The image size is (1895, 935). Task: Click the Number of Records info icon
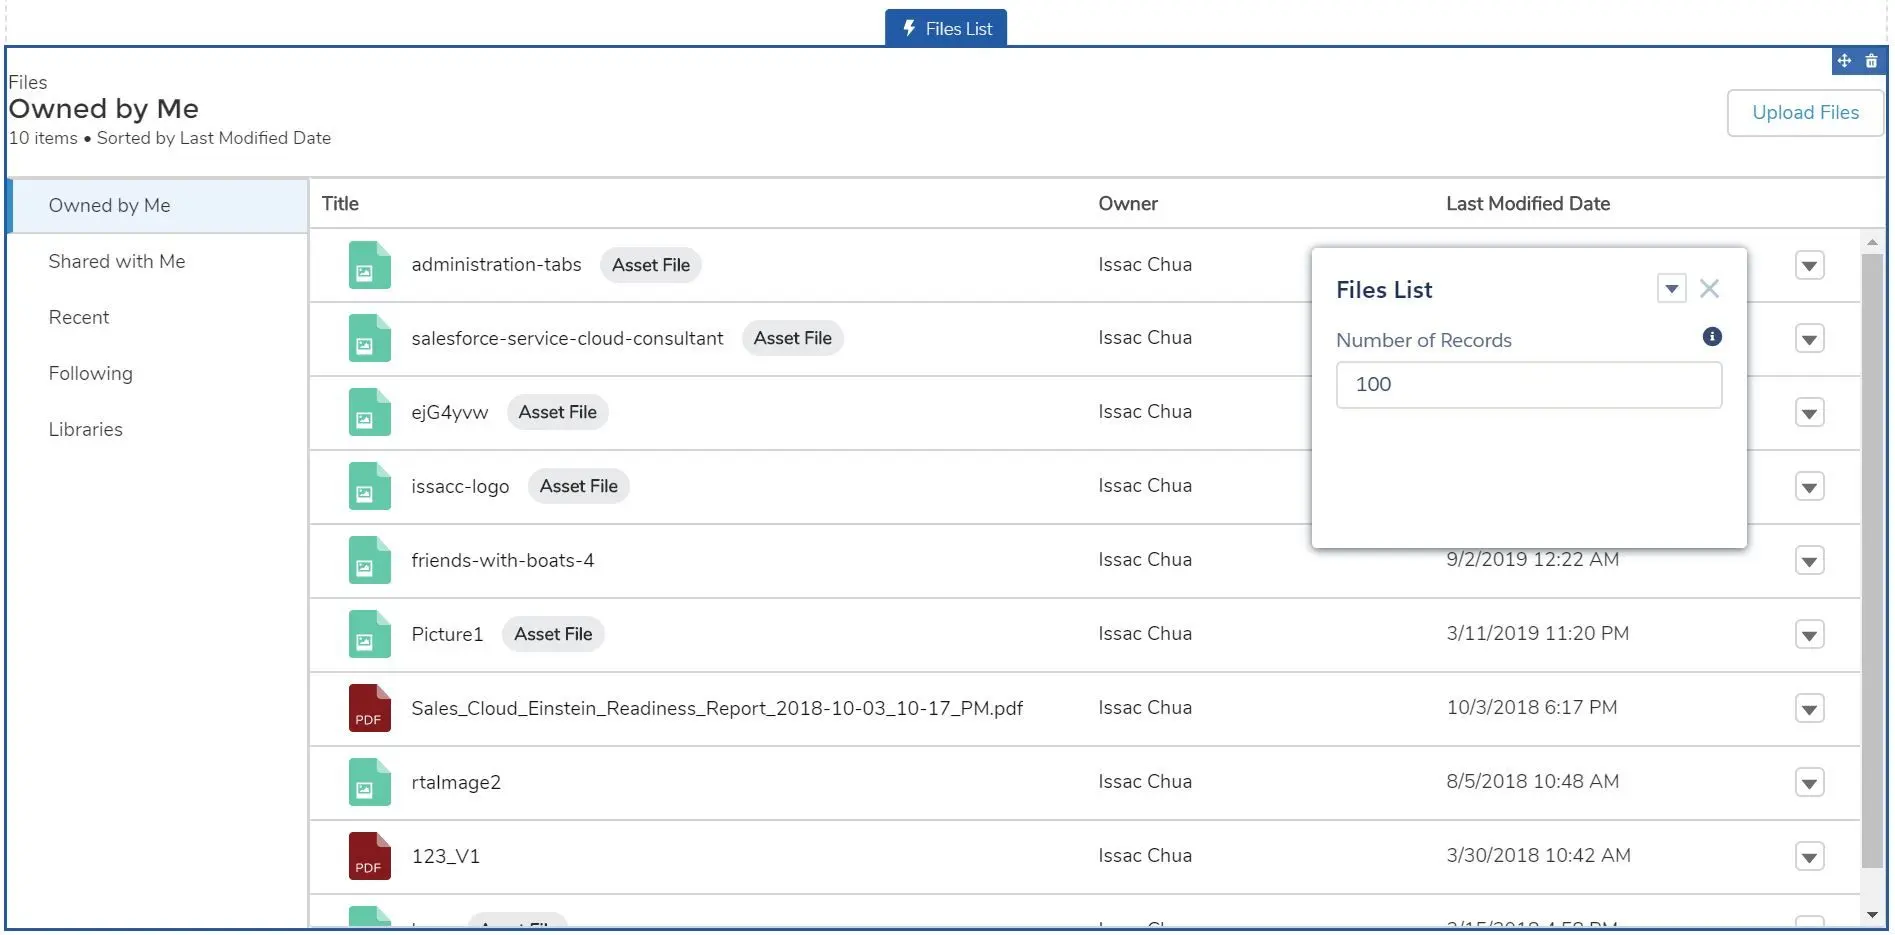pos(1712,337)
